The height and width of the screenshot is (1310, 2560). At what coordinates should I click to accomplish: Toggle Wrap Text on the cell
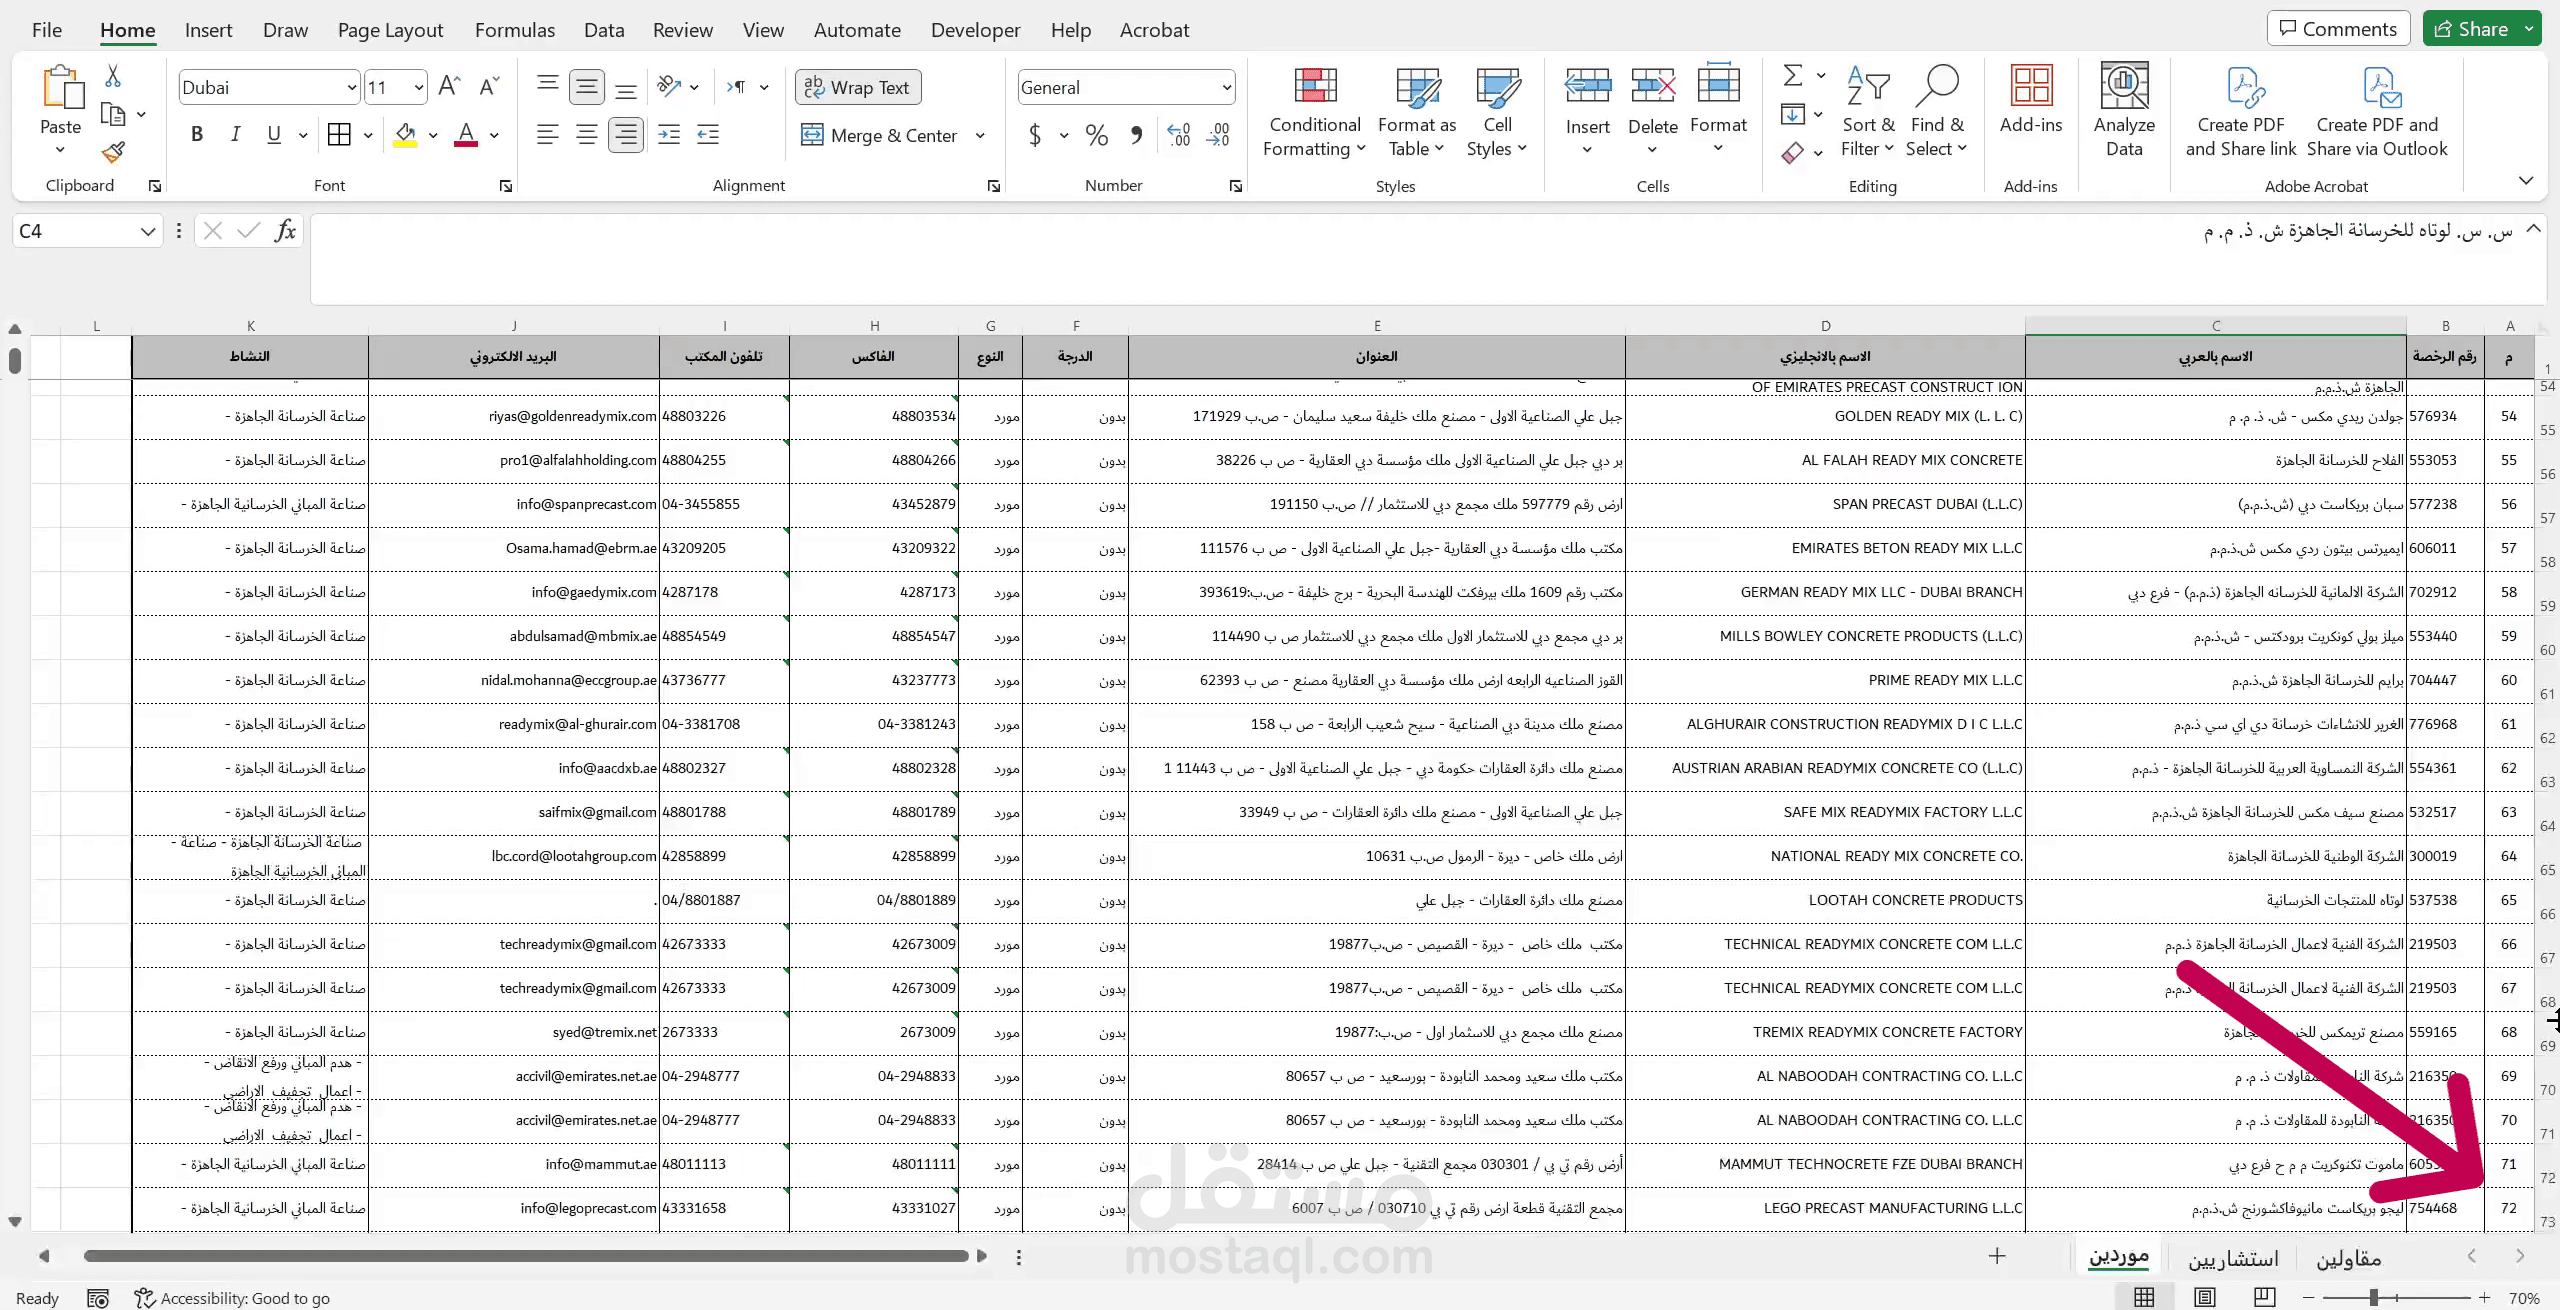coord(858,87)
